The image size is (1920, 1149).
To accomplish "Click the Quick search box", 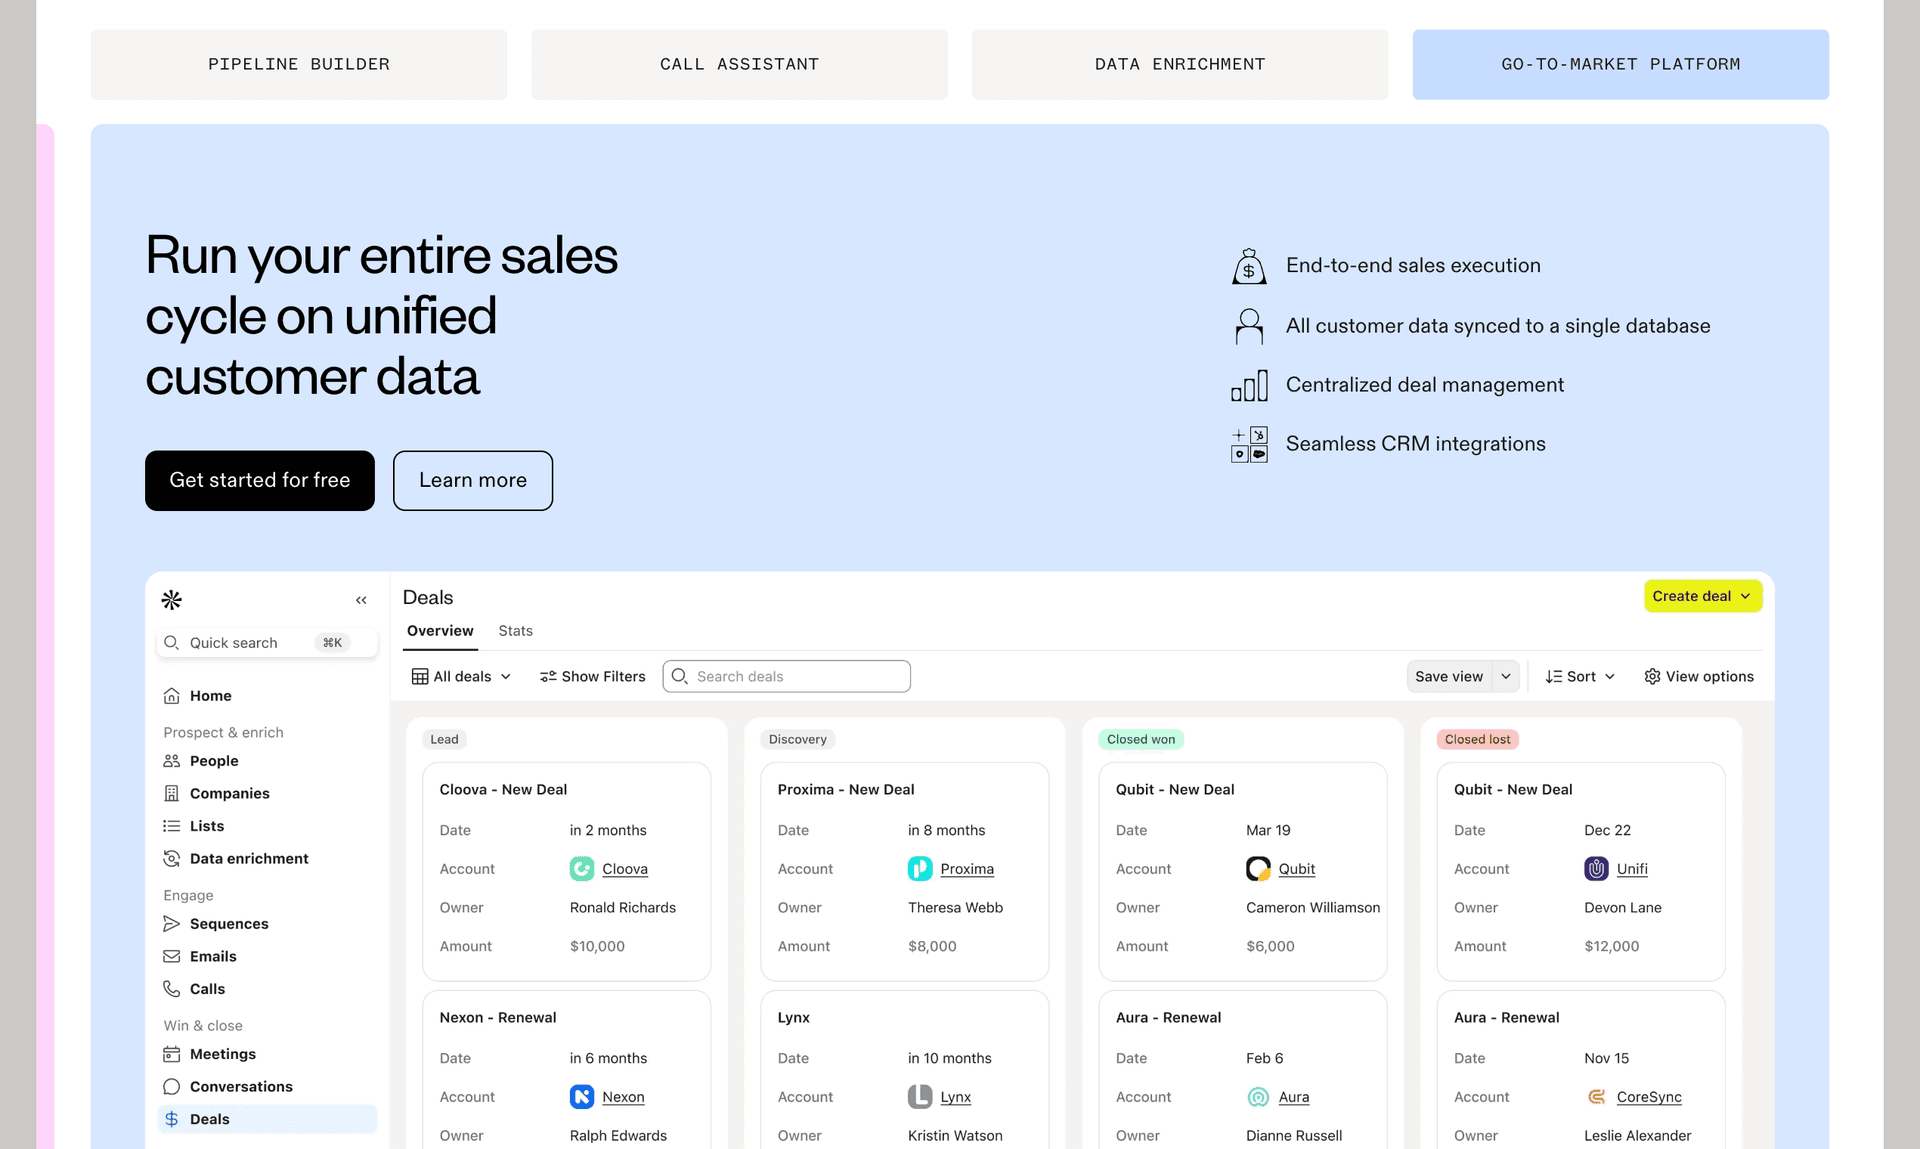I will 267,643.
